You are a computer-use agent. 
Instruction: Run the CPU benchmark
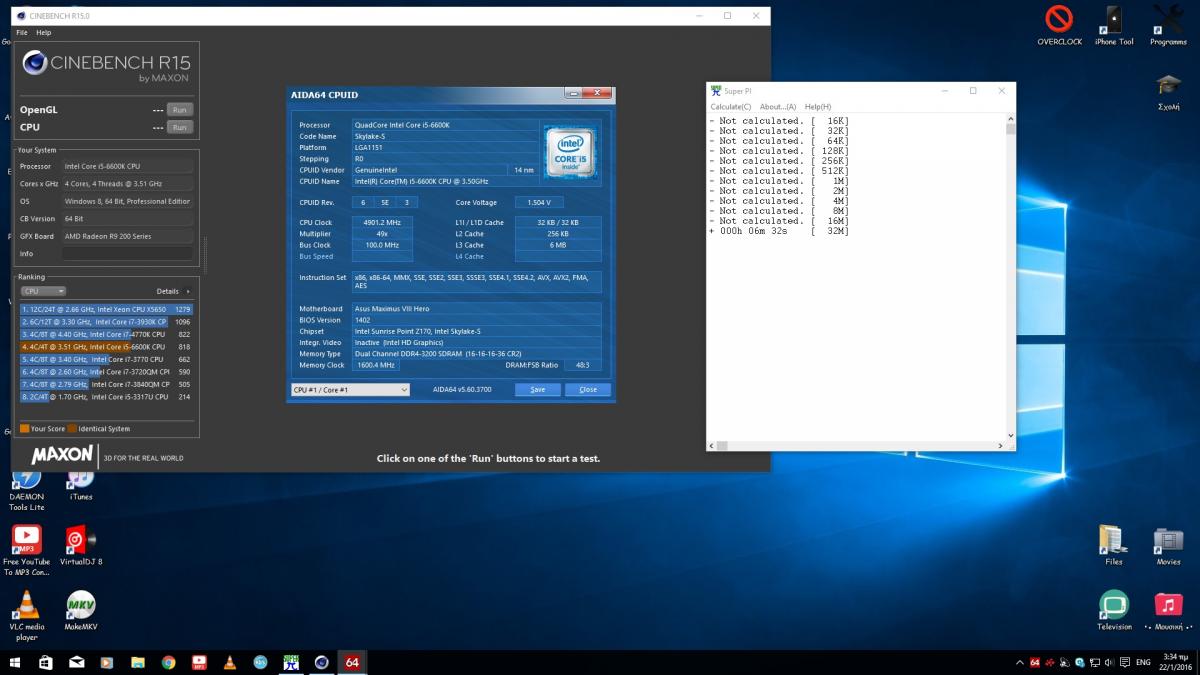[179, 127]
